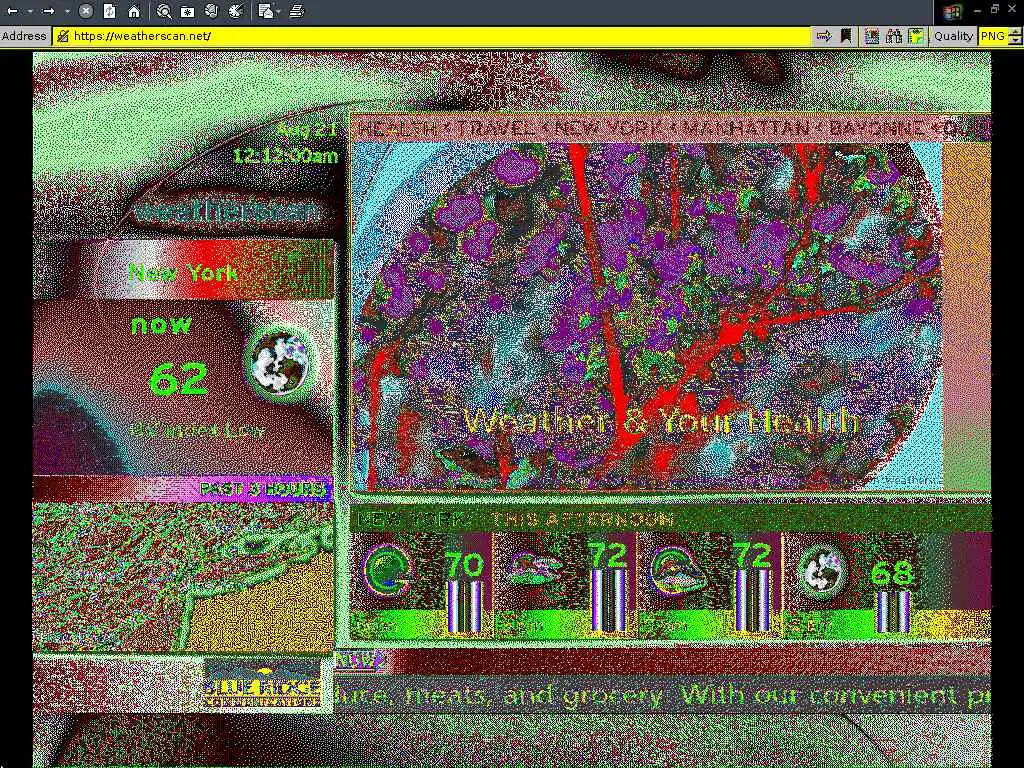Click the History globe toolbar icon
The height and width of the screenshot is (768, 1024).
point(212,11)
